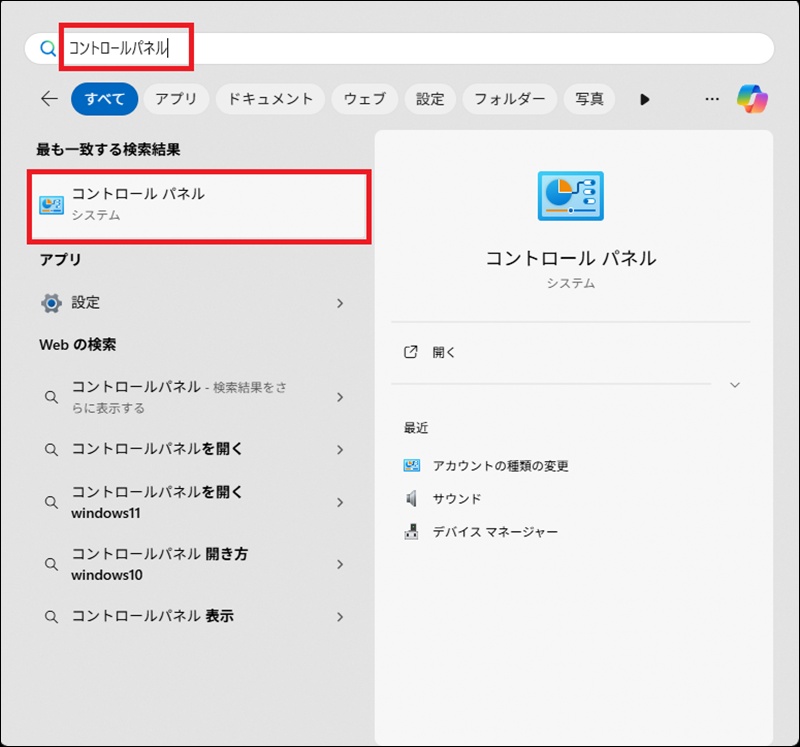Click the large コントロール パネル icon in preview

coord(570,195)
